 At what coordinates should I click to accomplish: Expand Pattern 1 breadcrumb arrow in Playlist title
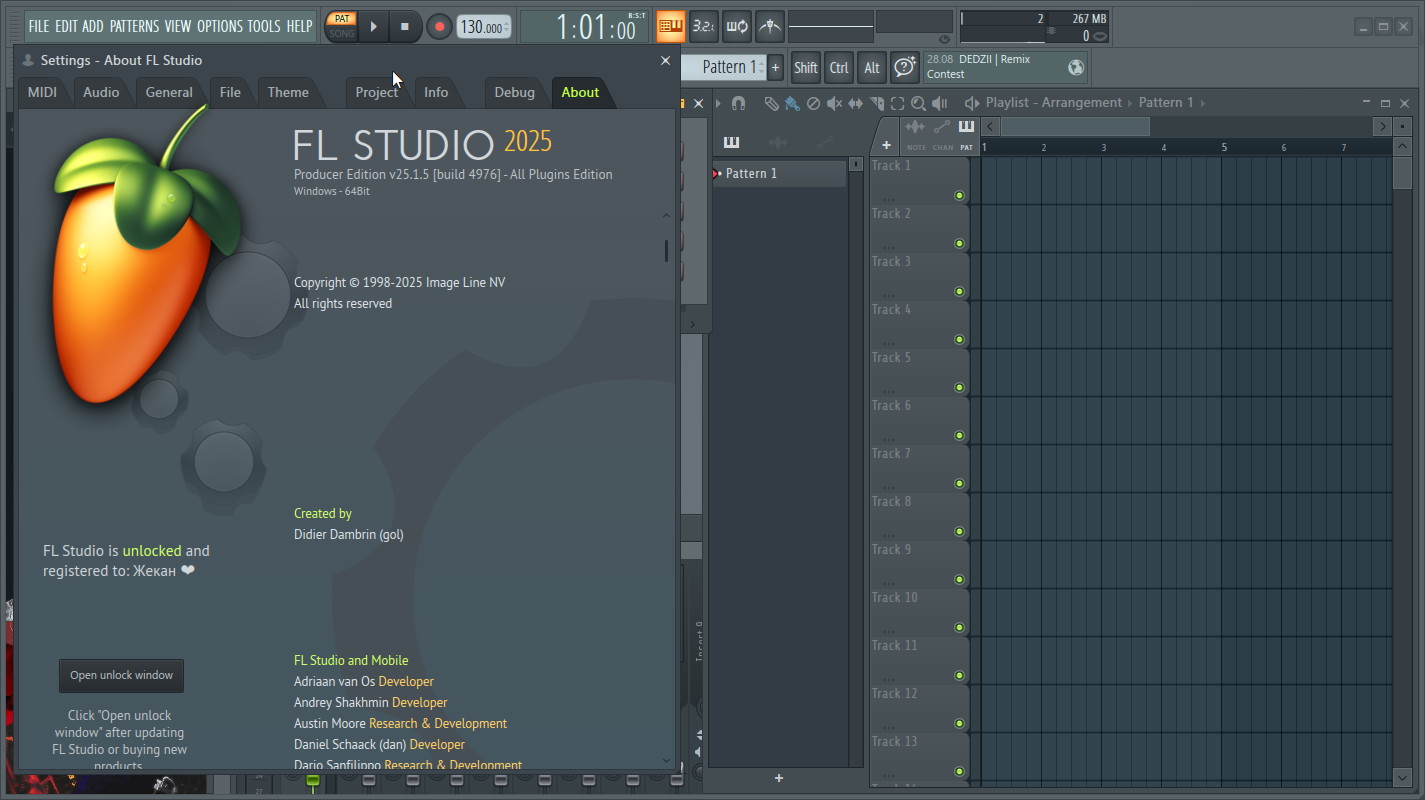tap(1203, 103)
